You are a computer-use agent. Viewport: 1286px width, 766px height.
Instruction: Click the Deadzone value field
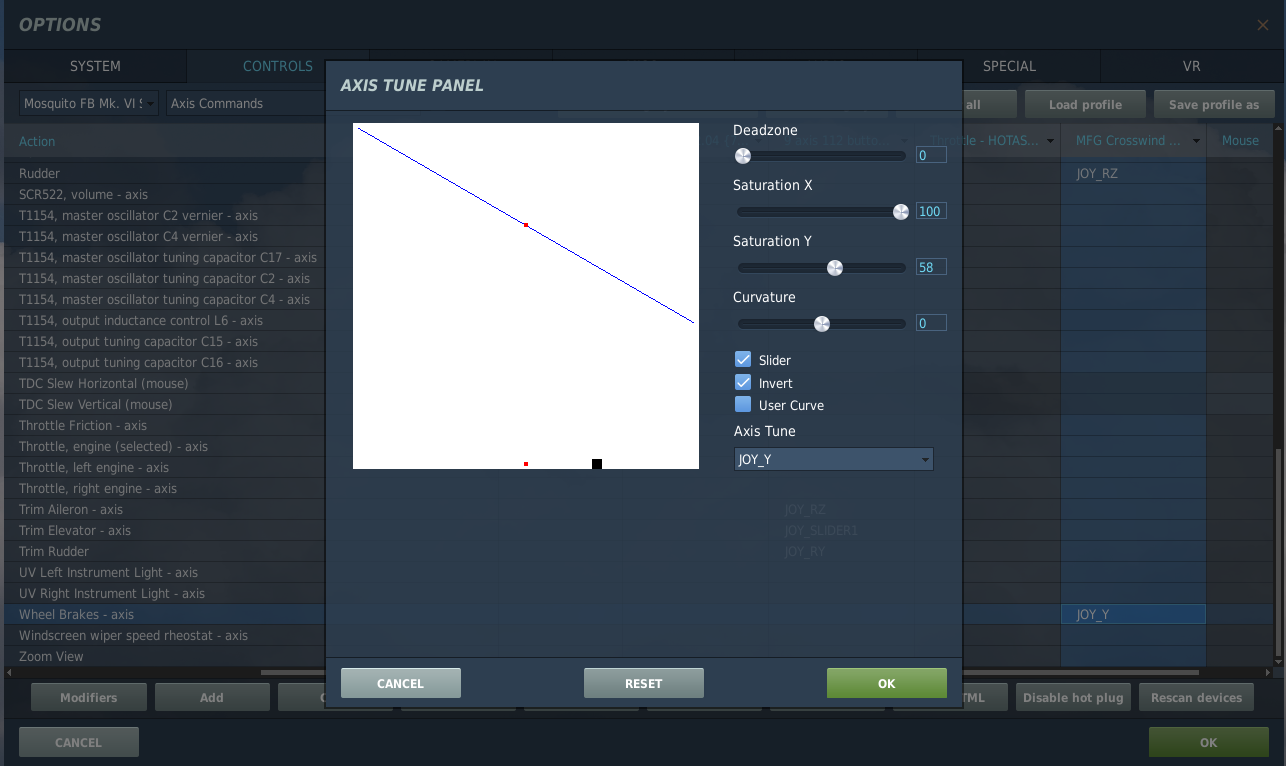tap(931, 155)
